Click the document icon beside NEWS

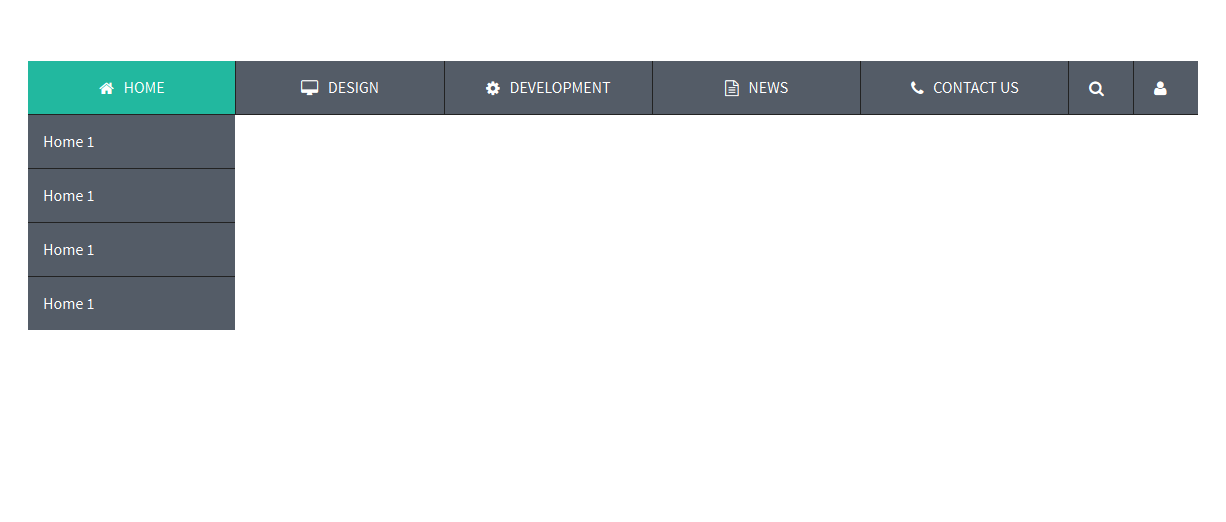click(732, 88)
